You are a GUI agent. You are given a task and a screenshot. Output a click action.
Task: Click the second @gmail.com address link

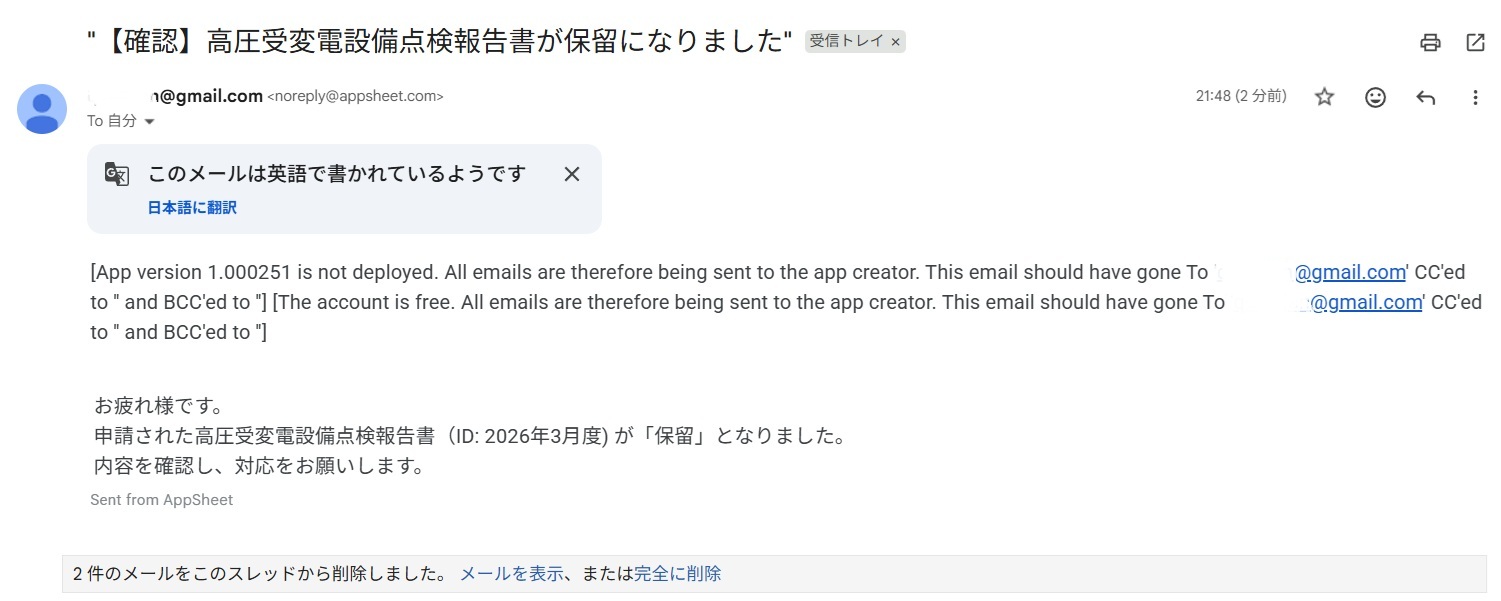point(1366,303)
